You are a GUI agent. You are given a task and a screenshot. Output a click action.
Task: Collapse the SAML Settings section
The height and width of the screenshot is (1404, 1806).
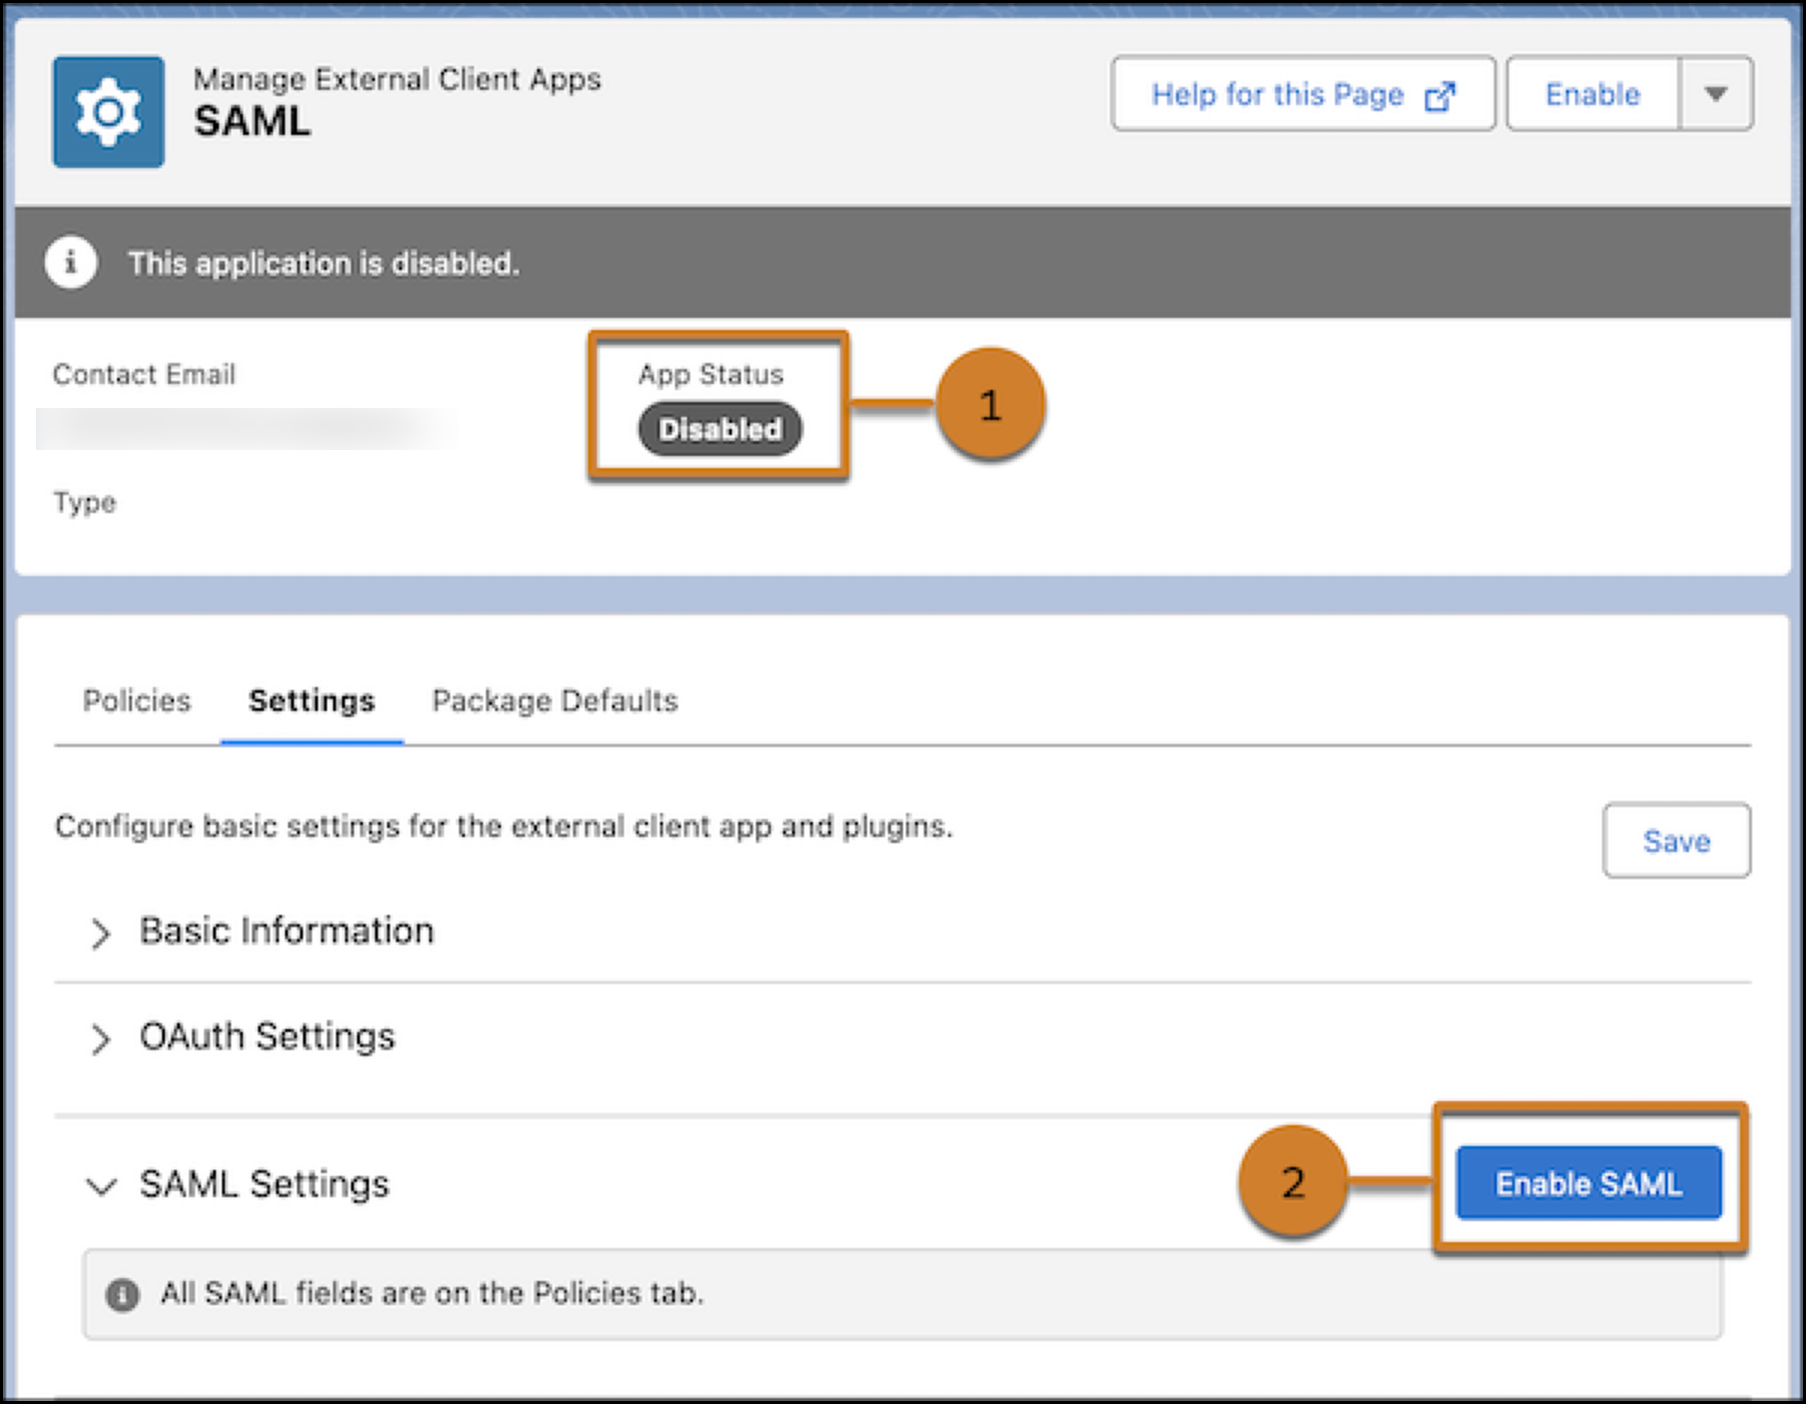click(x=101, y=1186)
